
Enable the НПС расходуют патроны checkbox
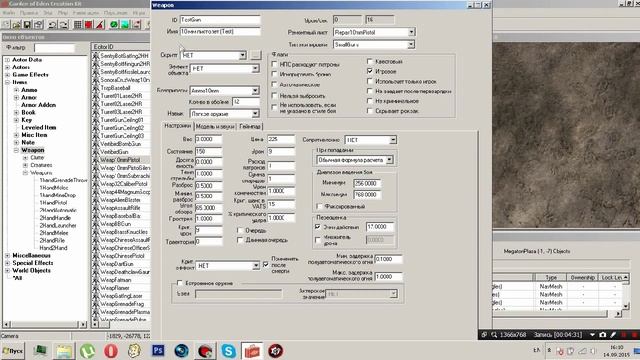274,64
